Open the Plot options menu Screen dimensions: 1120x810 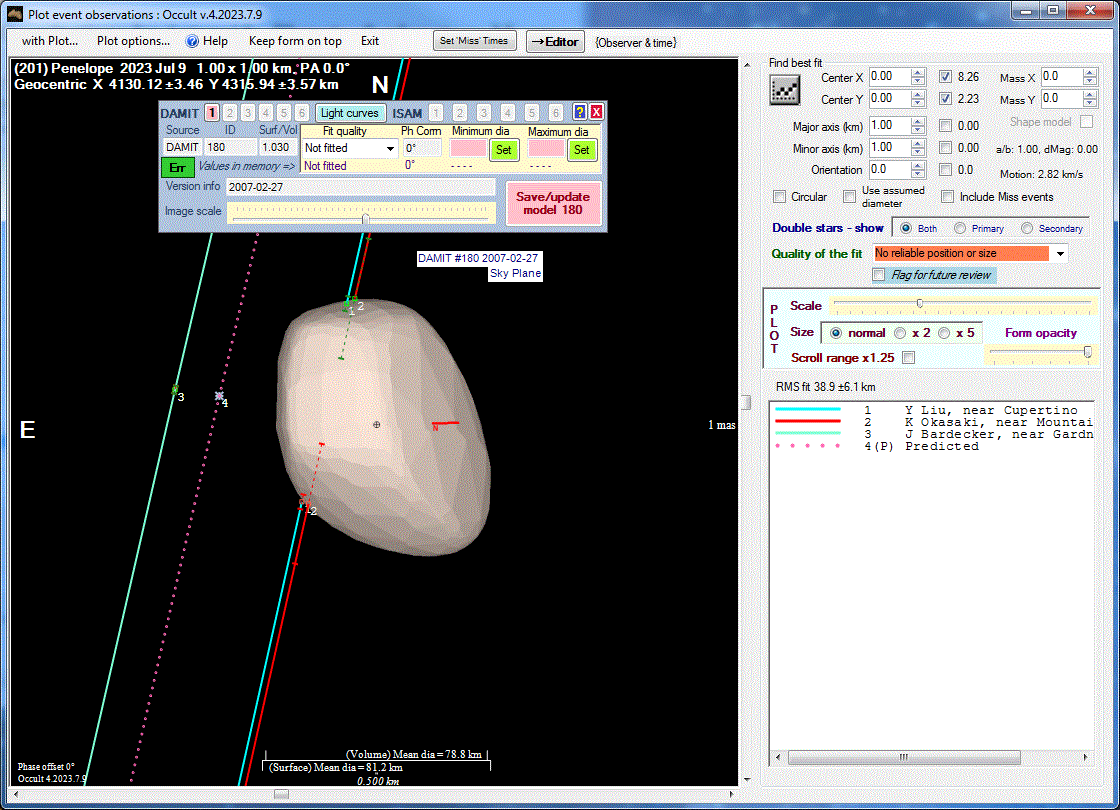133,41
